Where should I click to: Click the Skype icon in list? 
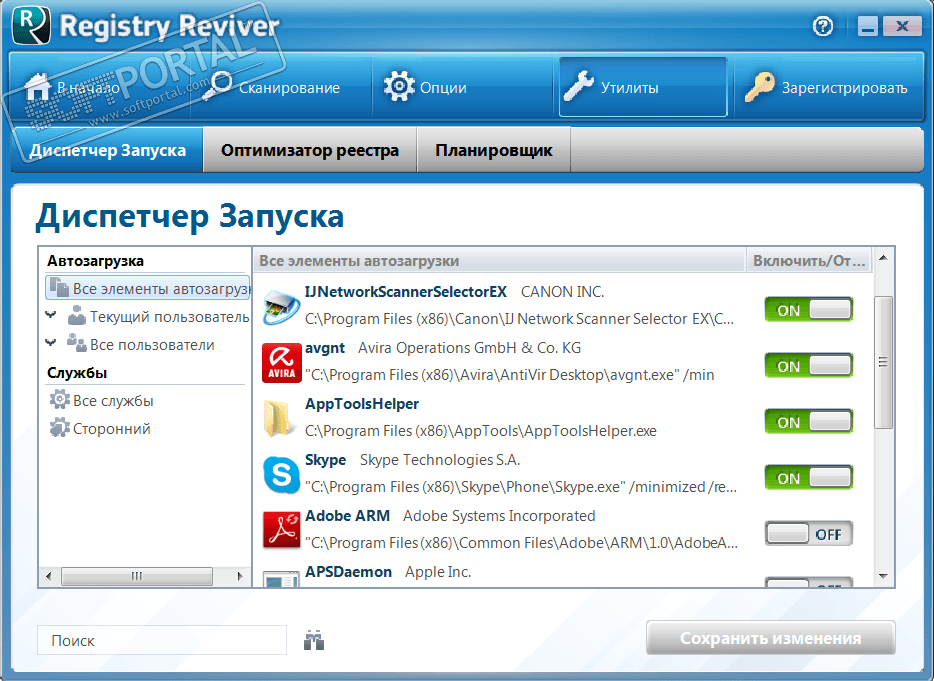pyautogui.click(x=281, y=475)
